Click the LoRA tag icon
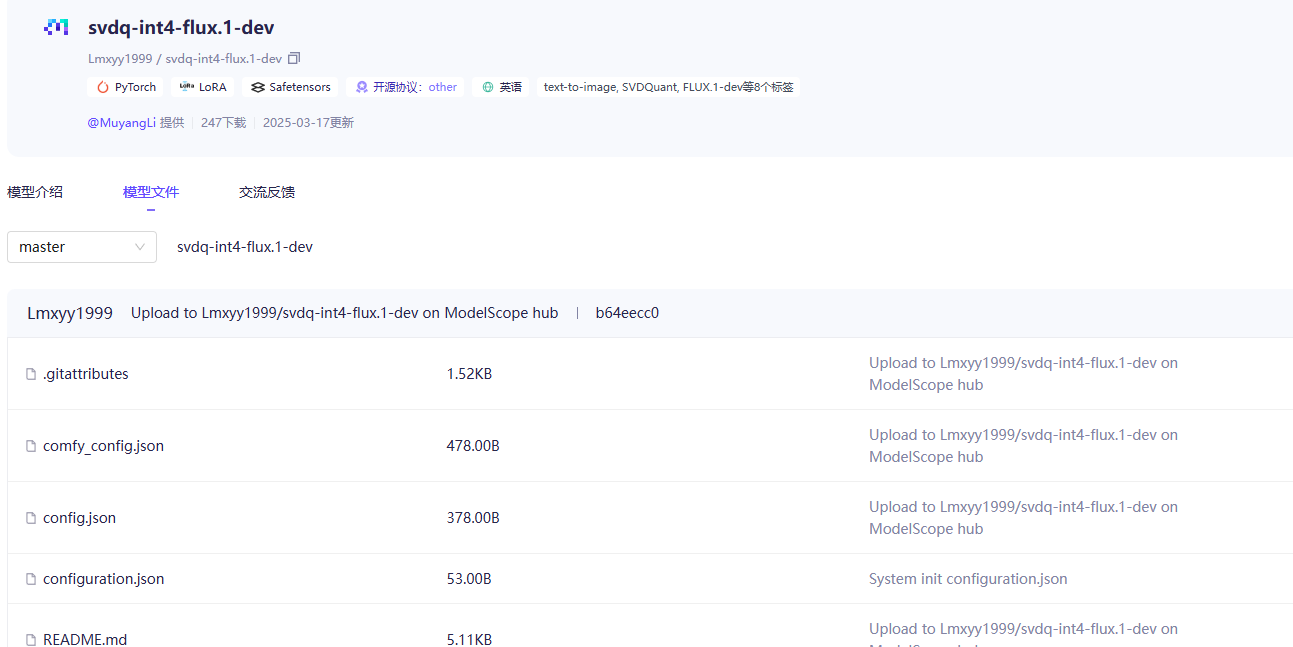 [x=186, y=87]
